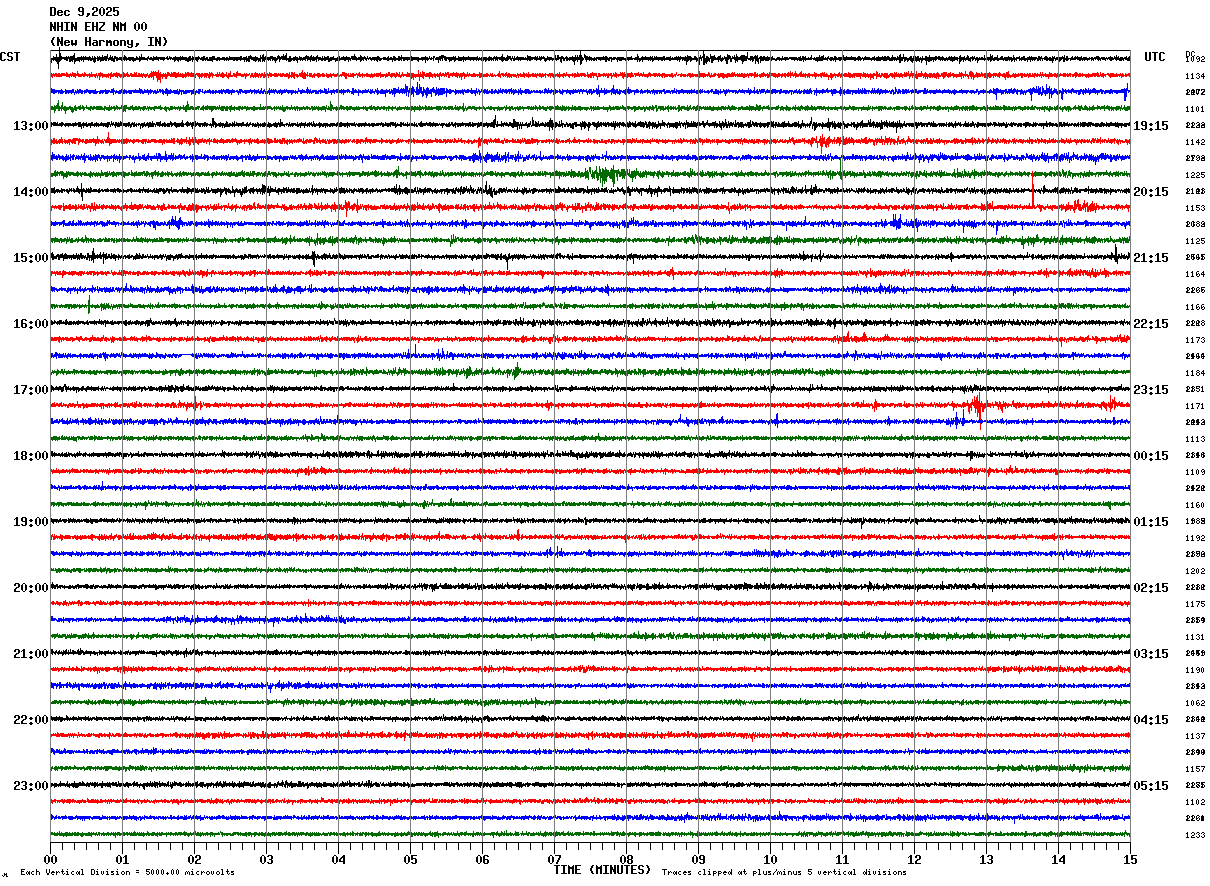Click minute tick label "12" on the x-axis

point(914,859)
